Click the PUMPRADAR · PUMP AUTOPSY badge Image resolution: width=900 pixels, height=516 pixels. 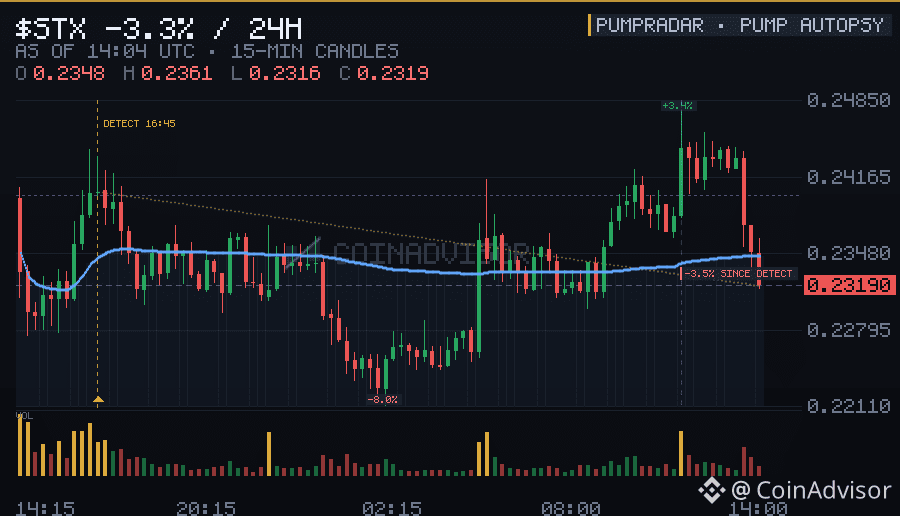(x=740, y=25)
